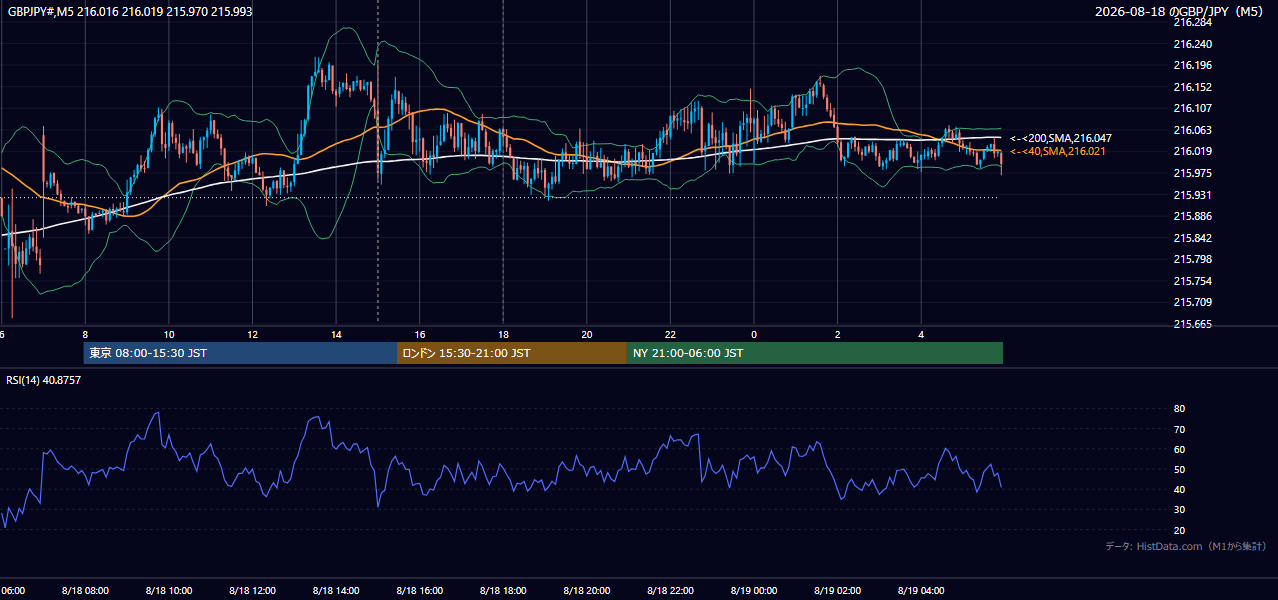Click the bottom date label '8/18 16:00'

[x=420, y=591]
